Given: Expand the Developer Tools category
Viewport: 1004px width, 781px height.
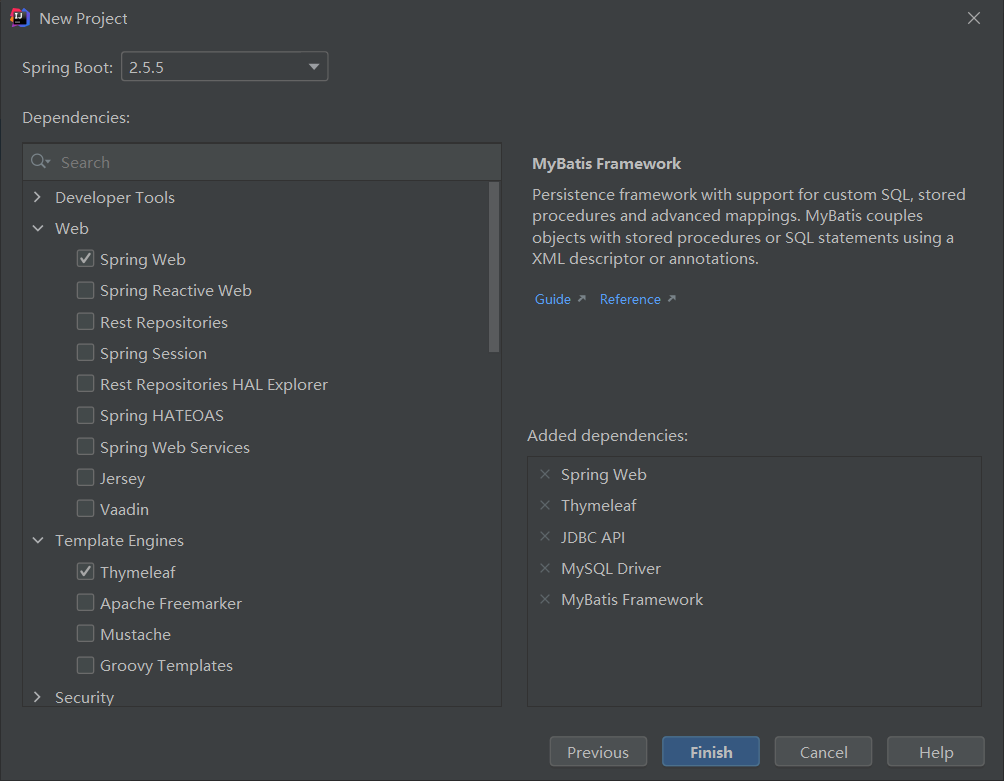Looking at the screenshot, I should pyautogui.click(x=38, y=197).
